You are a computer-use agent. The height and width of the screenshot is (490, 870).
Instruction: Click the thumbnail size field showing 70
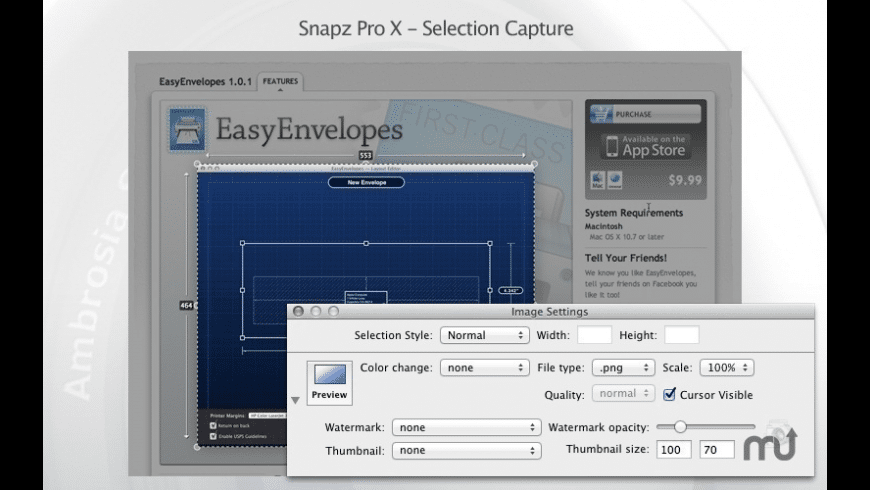coord(717,449)
